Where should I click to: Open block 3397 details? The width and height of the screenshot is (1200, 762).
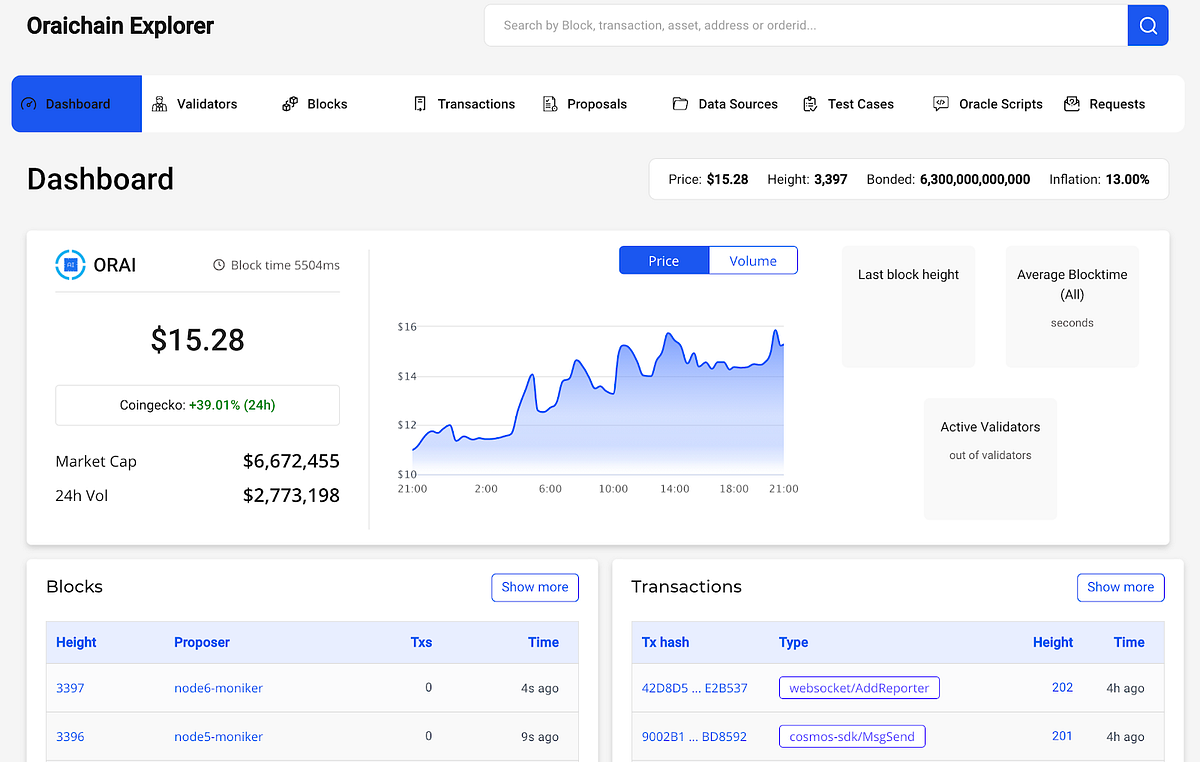[70, 688]
